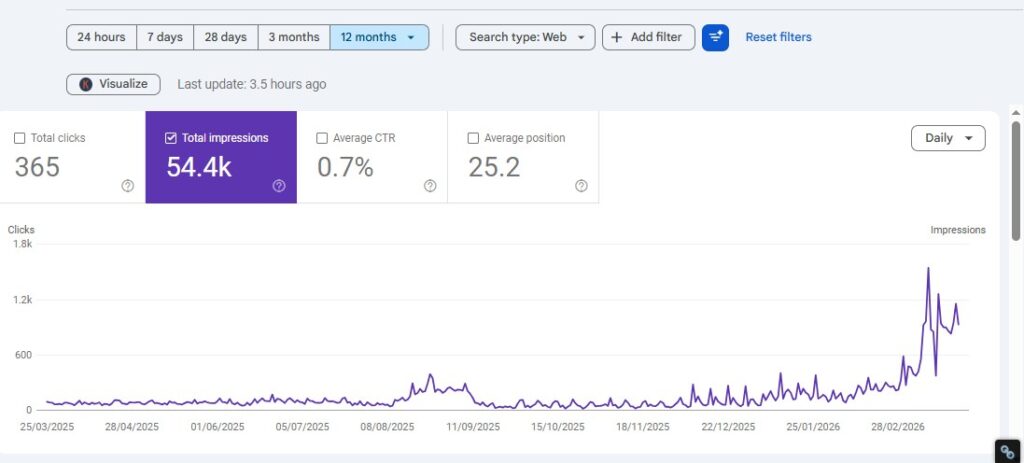Viewport: 1024px width, 463px height.
Task: Click the 1.8k y-axis label
Action: pos(23,244)
